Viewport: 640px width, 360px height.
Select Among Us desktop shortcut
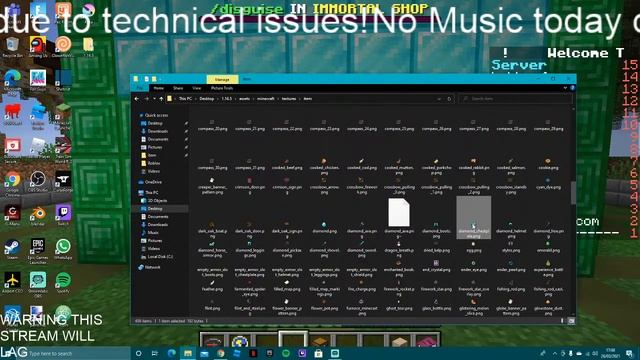38,47
